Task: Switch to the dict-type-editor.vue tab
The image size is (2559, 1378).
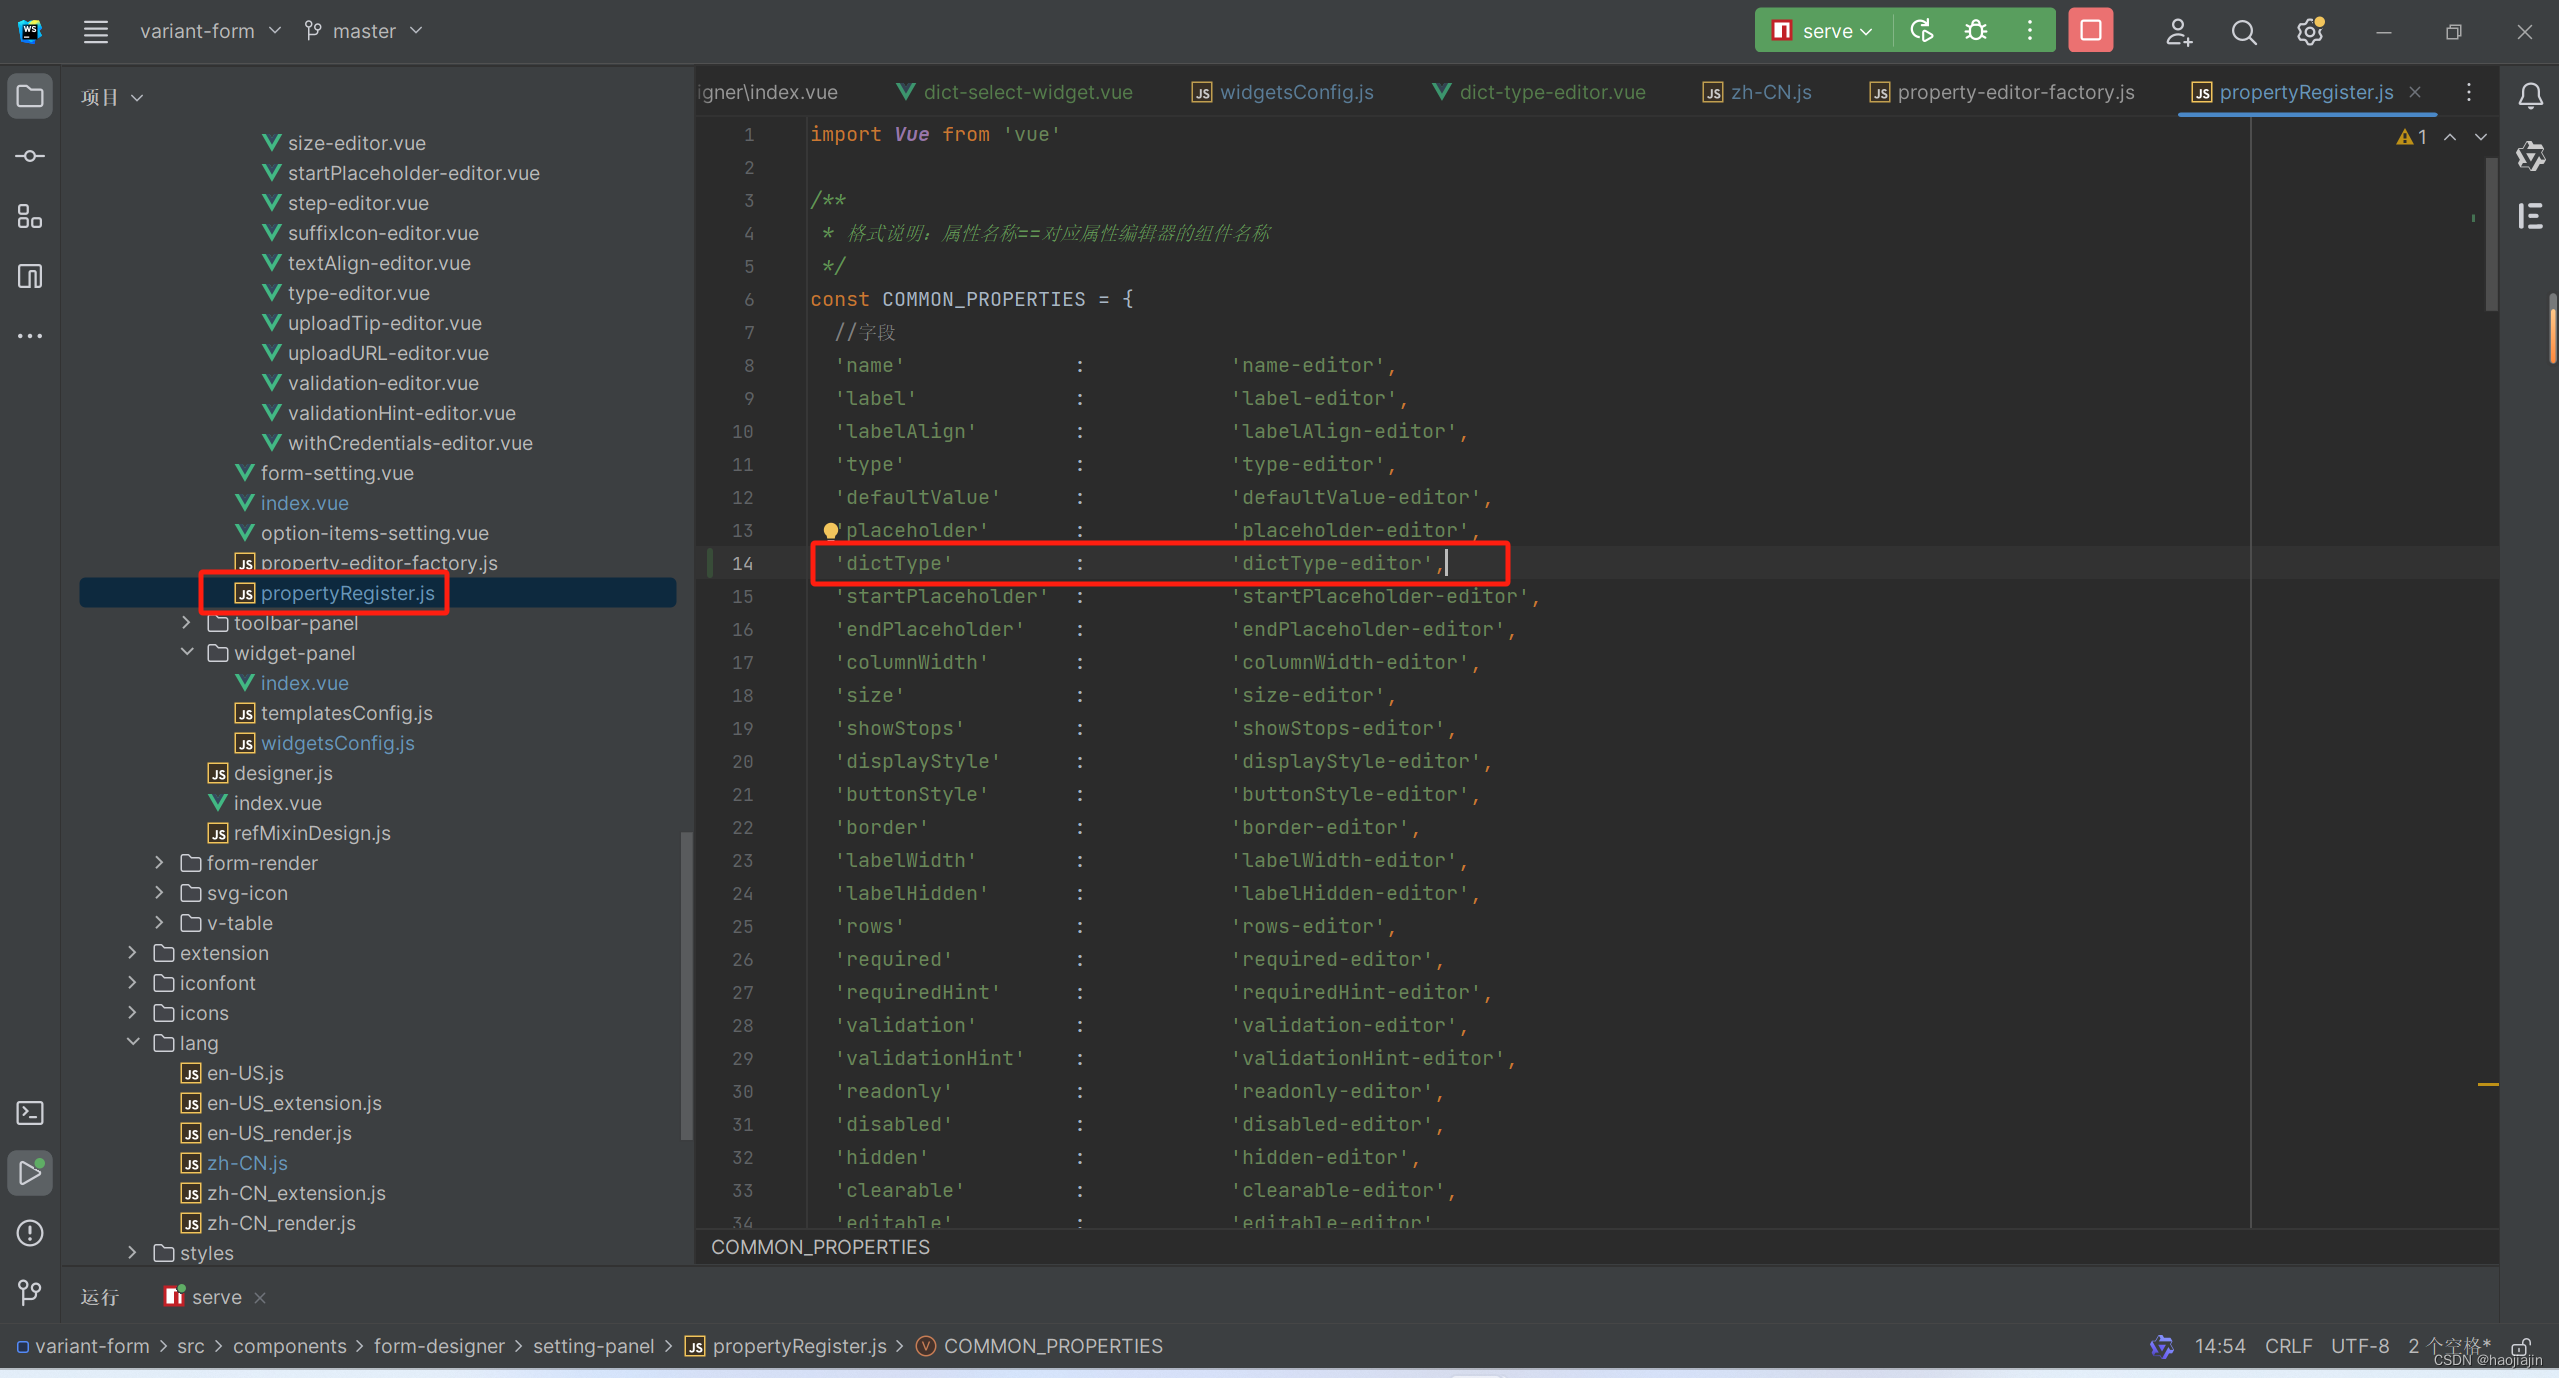Action: click(1551, 92)
